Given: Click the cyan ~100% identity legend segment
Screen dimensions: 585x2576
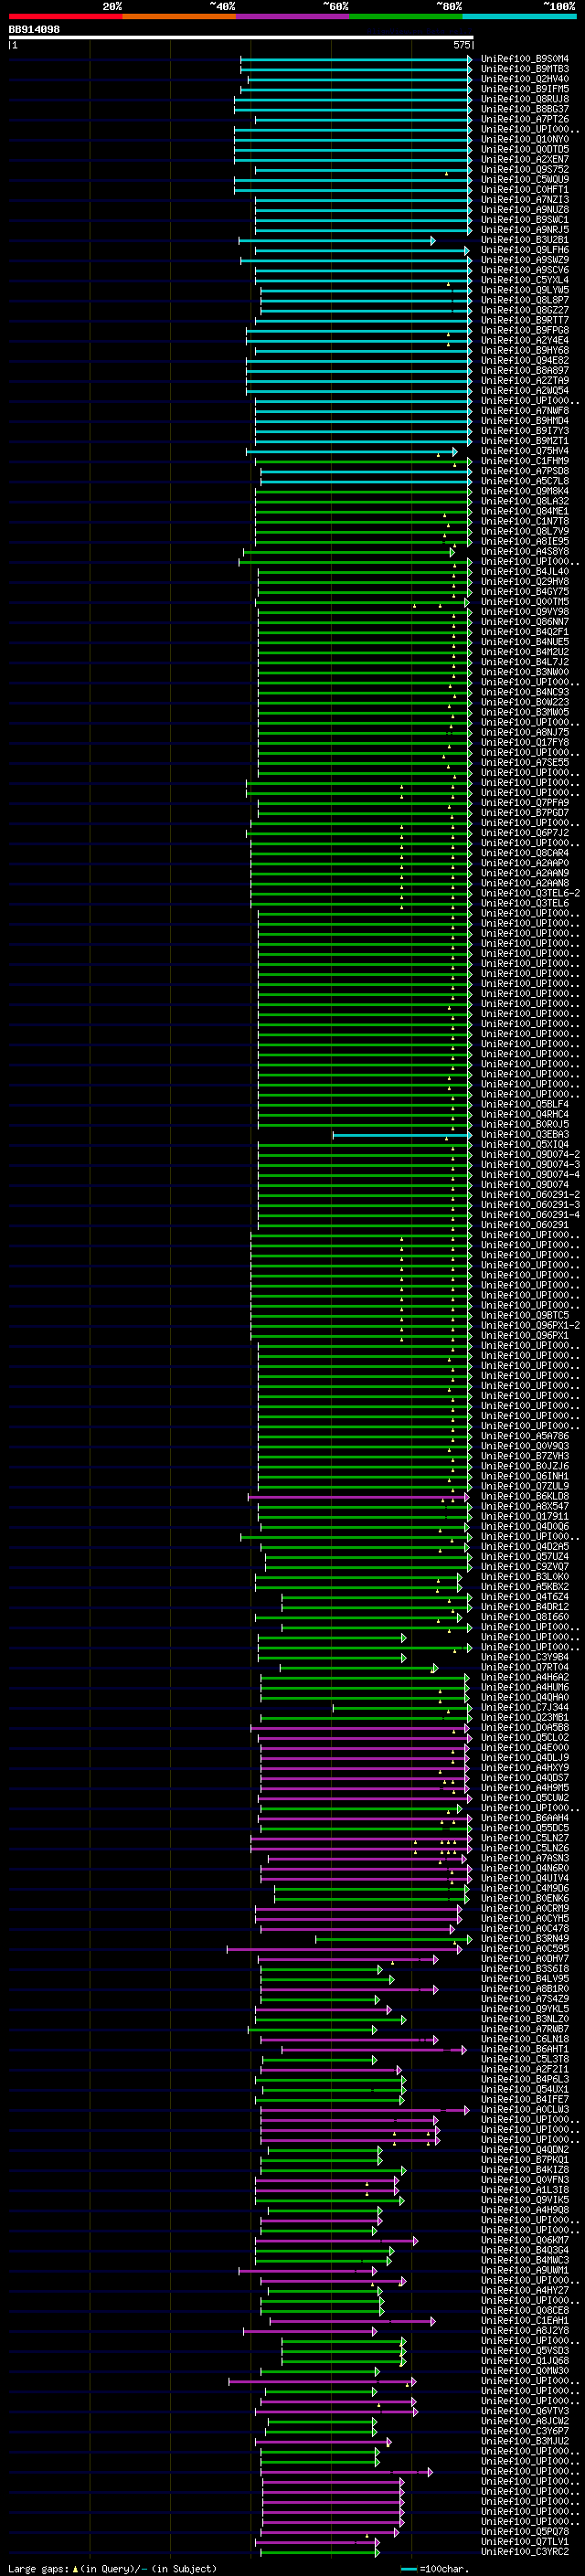Looking at the screenshot, I should [519, 17].
